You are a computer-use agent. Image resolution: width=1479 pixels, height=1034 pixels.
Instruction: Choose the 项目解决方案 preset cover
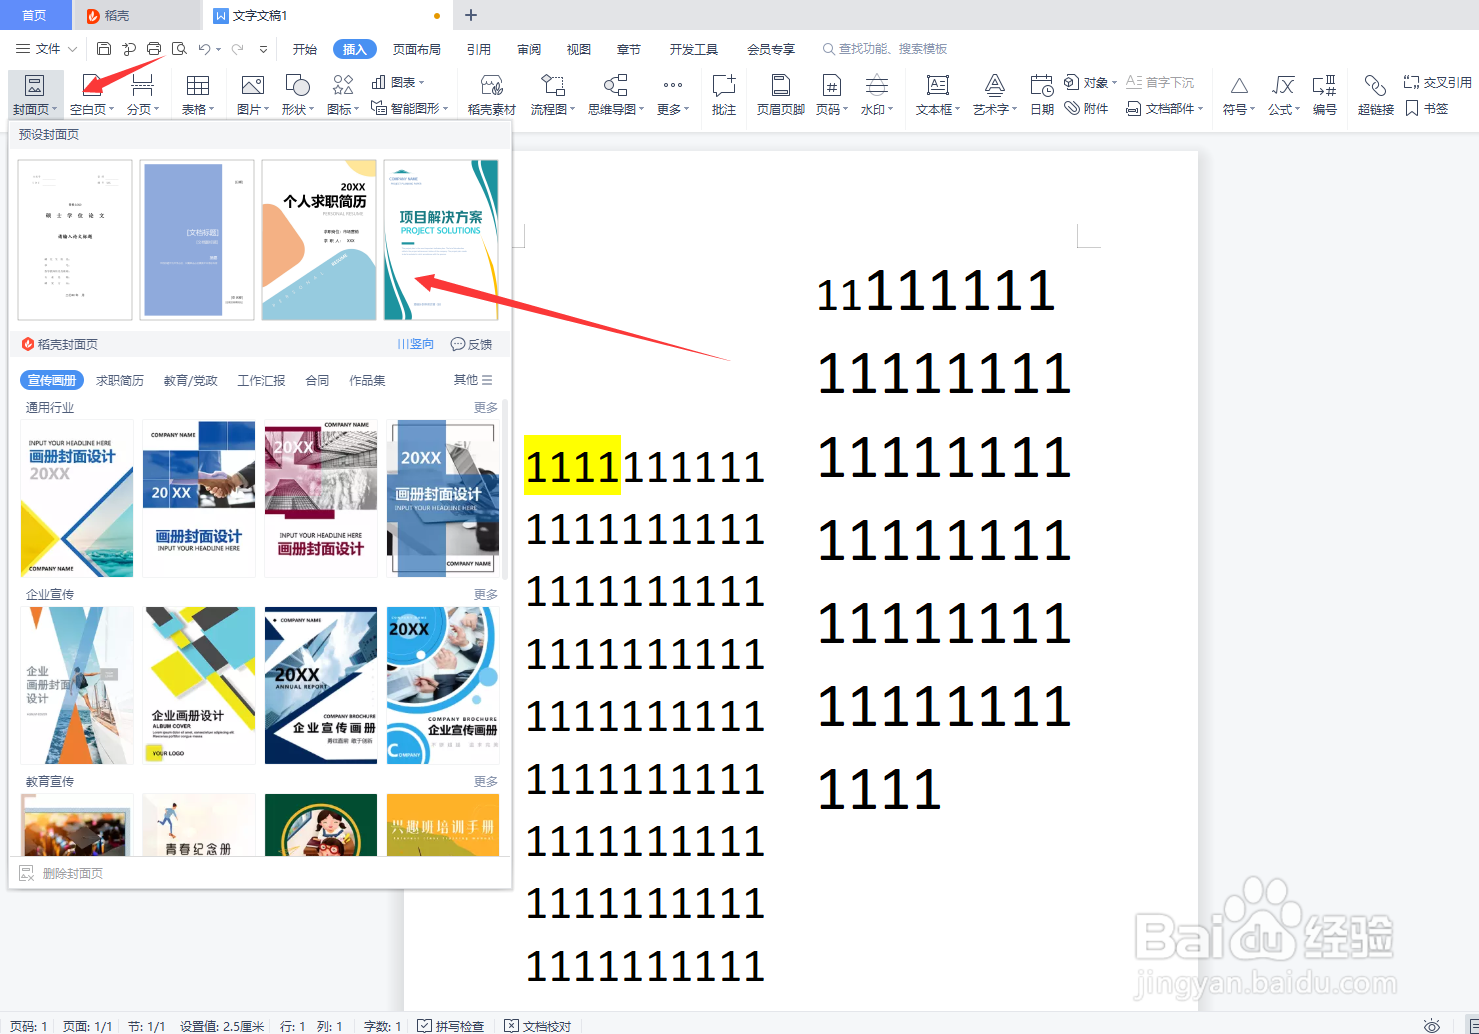441,240
